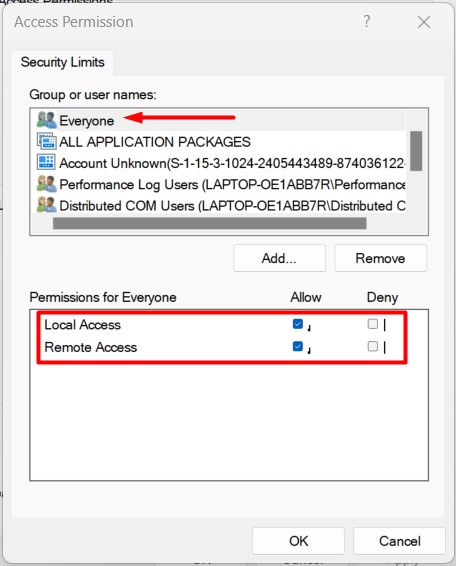This screenshot has height=566, width=456.
Task: Select Performance Log Users entry
Action: point(232,184)
